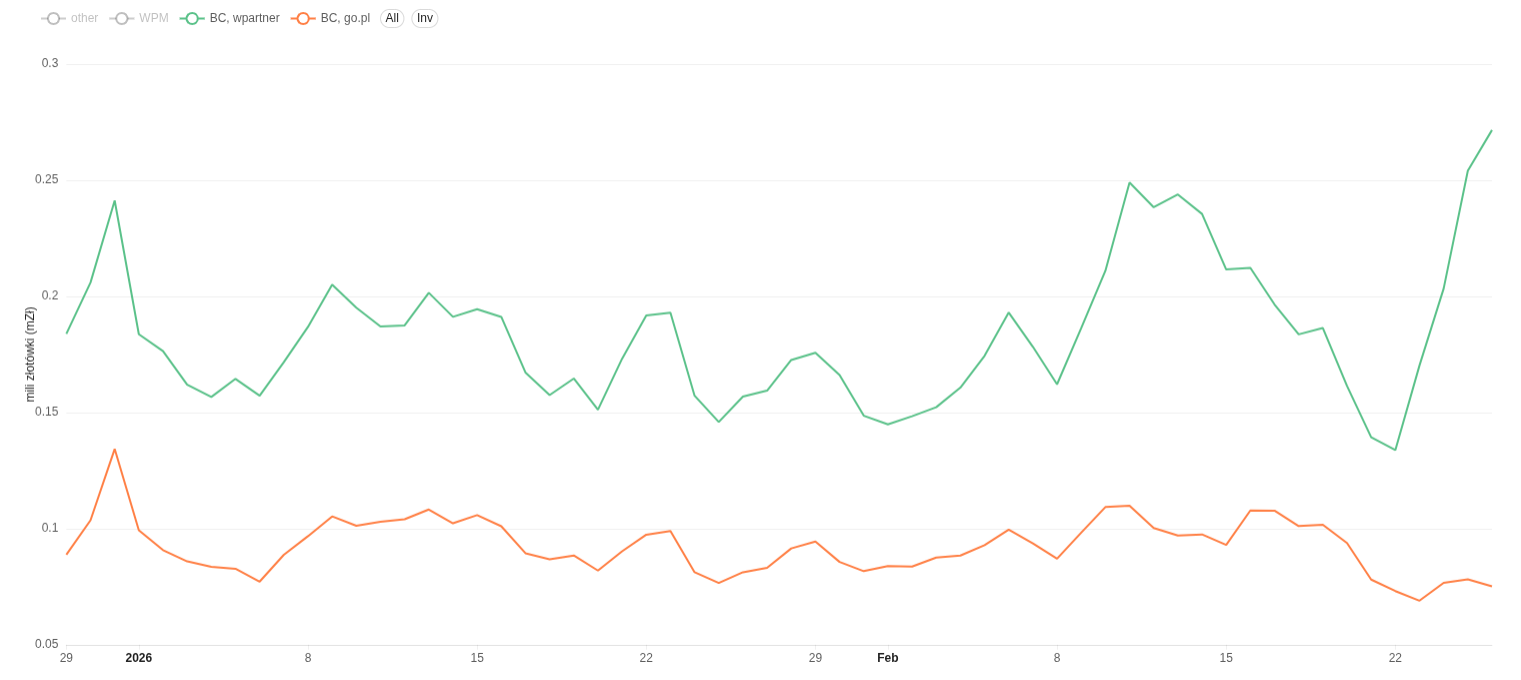Click the green line's lowest dip
1521x680 pixels.
coord(1395,450)
